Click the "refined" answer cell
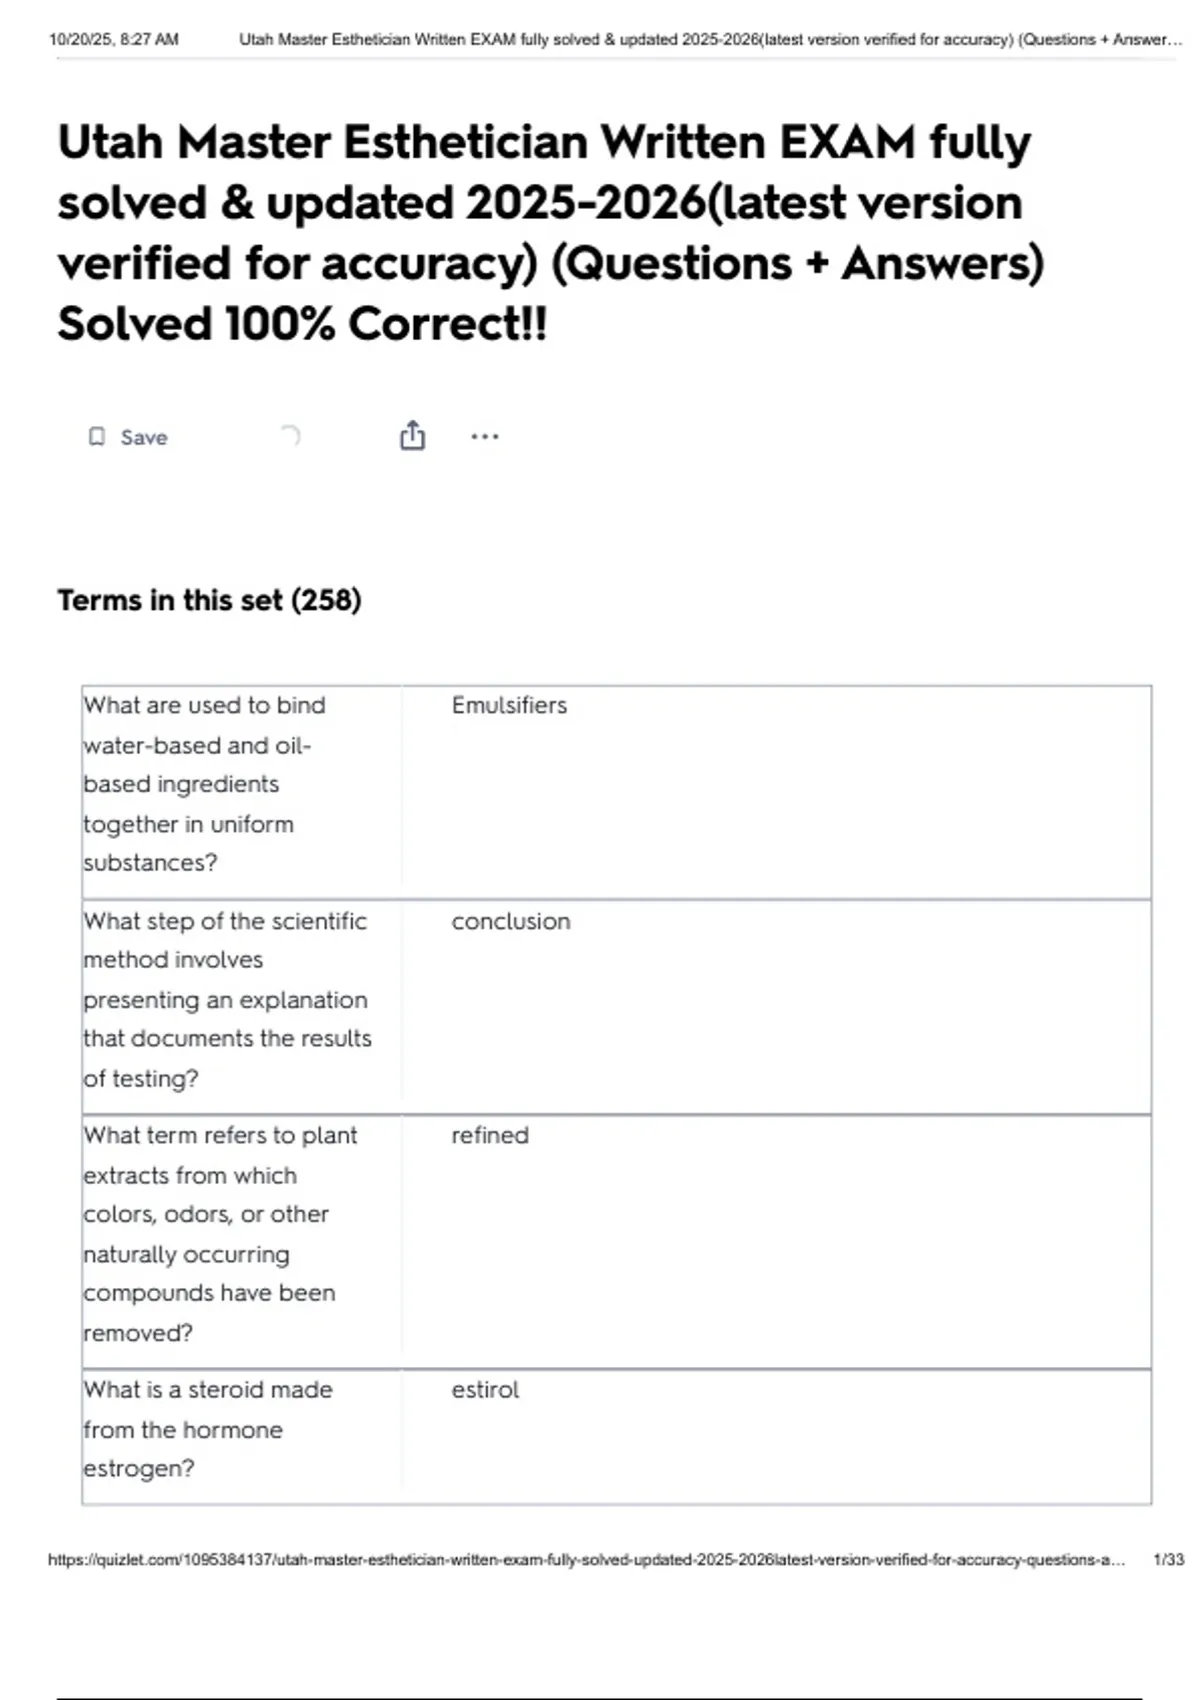This screenshot has height=1700, width=1200. tap(490, 1135)
